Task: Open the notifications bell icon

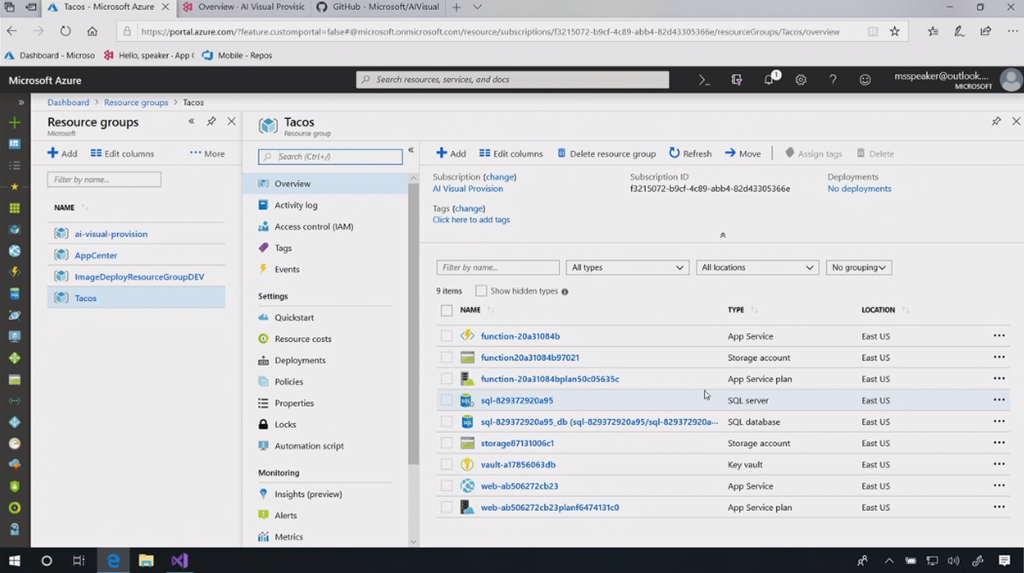Action: pyautogui.click(x=769, y=80)
